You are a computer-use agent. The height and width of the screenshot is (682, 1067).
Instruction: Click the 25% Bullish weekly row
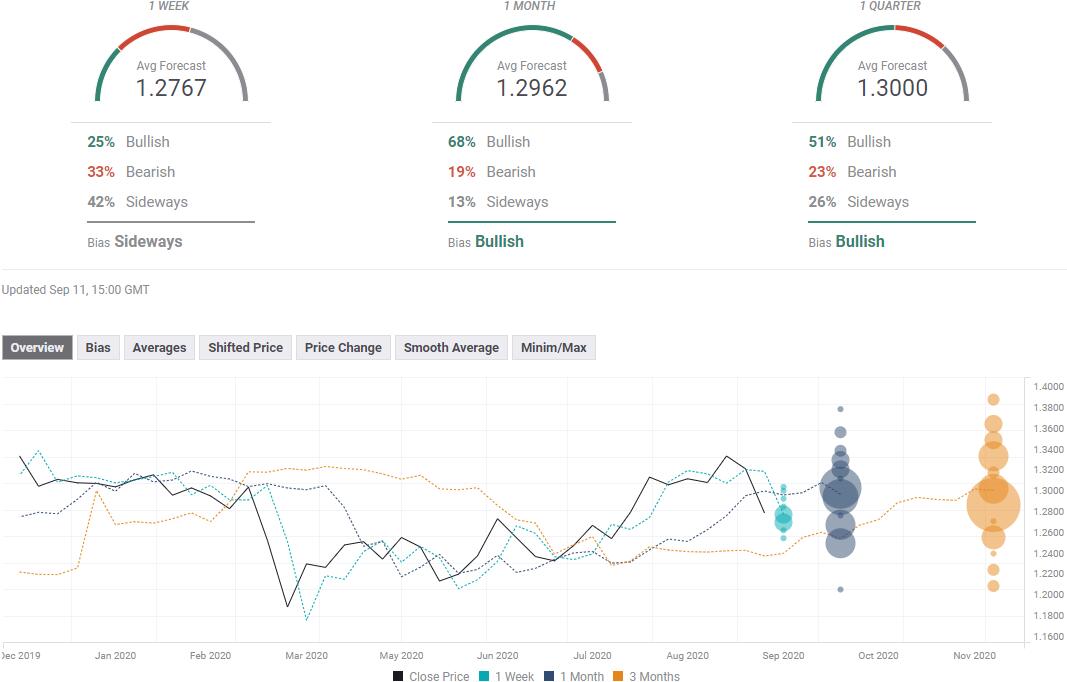coord(129,142)
